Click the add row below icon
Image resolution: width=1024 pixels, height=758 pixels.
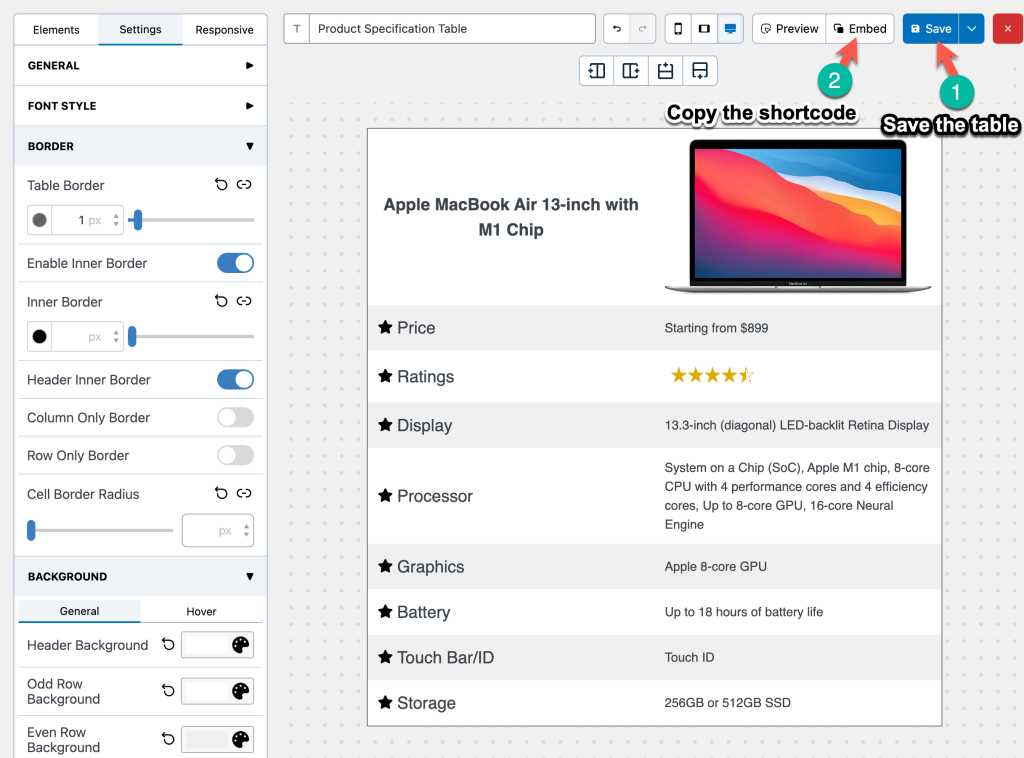[700, 71]
